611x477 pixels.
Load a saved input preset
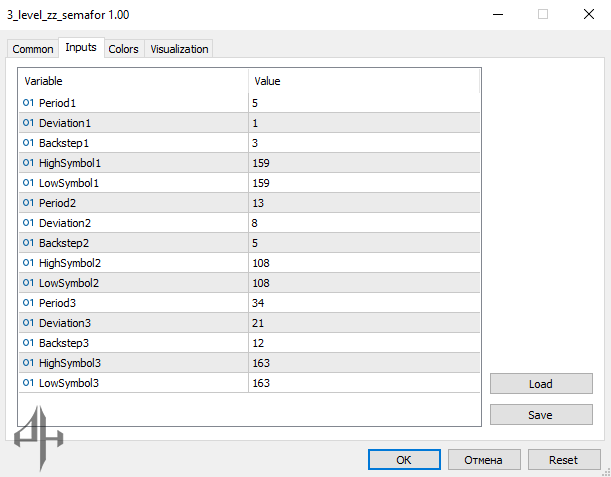[541, 384]
